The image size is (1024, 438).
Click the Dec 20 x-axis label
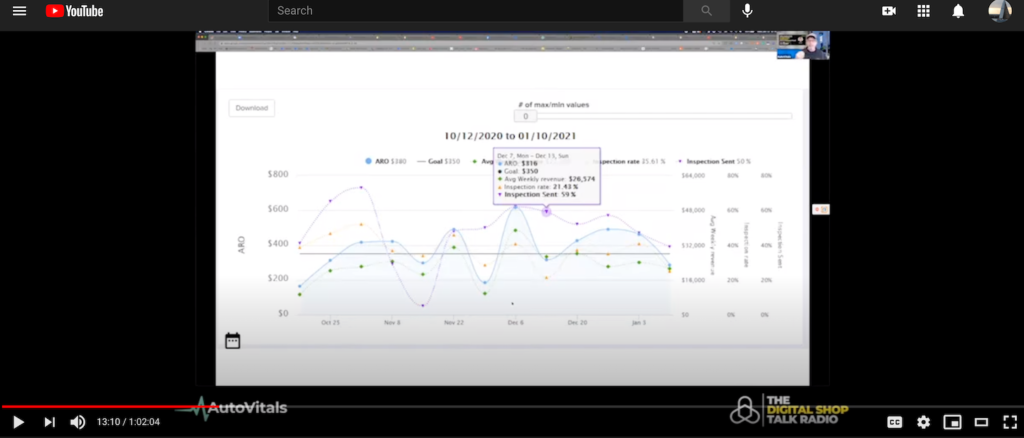pos(577,322)
